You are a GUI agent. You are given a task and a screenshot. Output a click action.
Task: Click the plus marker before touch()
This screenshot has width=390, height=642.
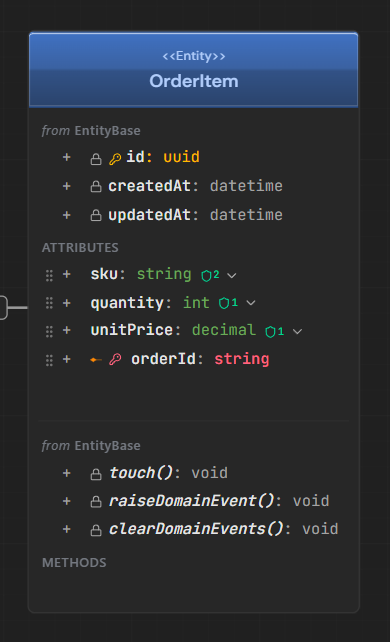pos(67,473)
